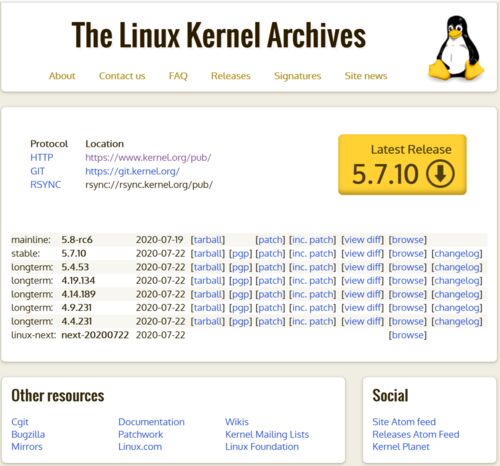Open the https://git.kernel.org/ link

point(132,171)
